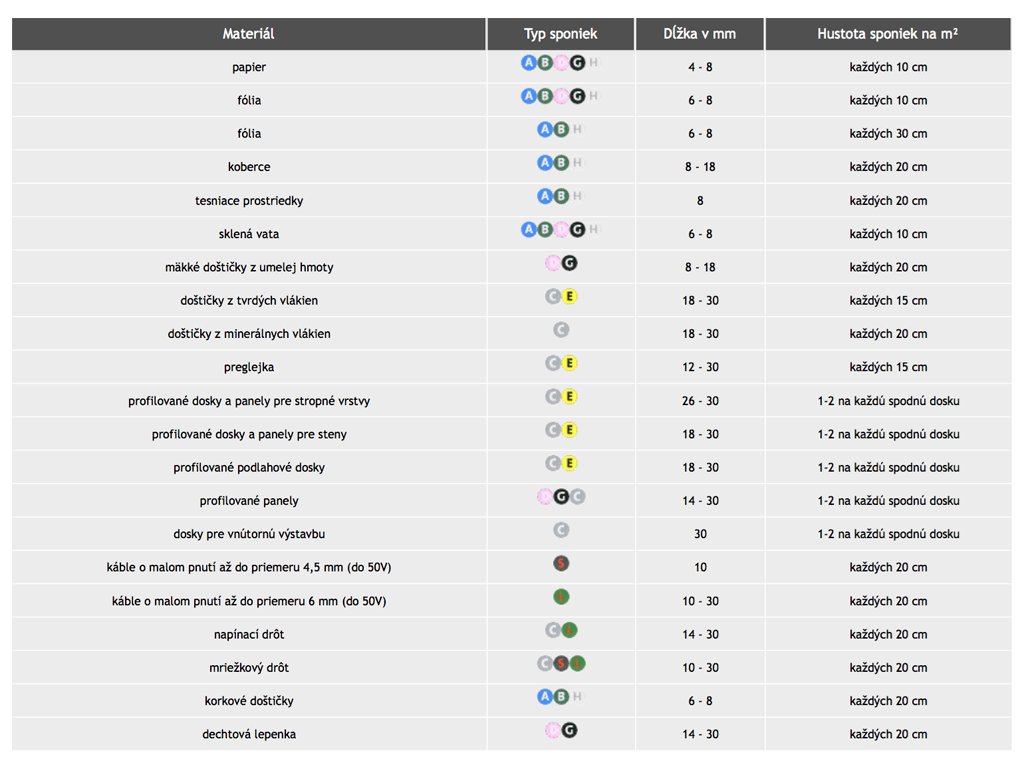
Task: Click S icon in 4,5 mm cable row
Action: (561, 564)
